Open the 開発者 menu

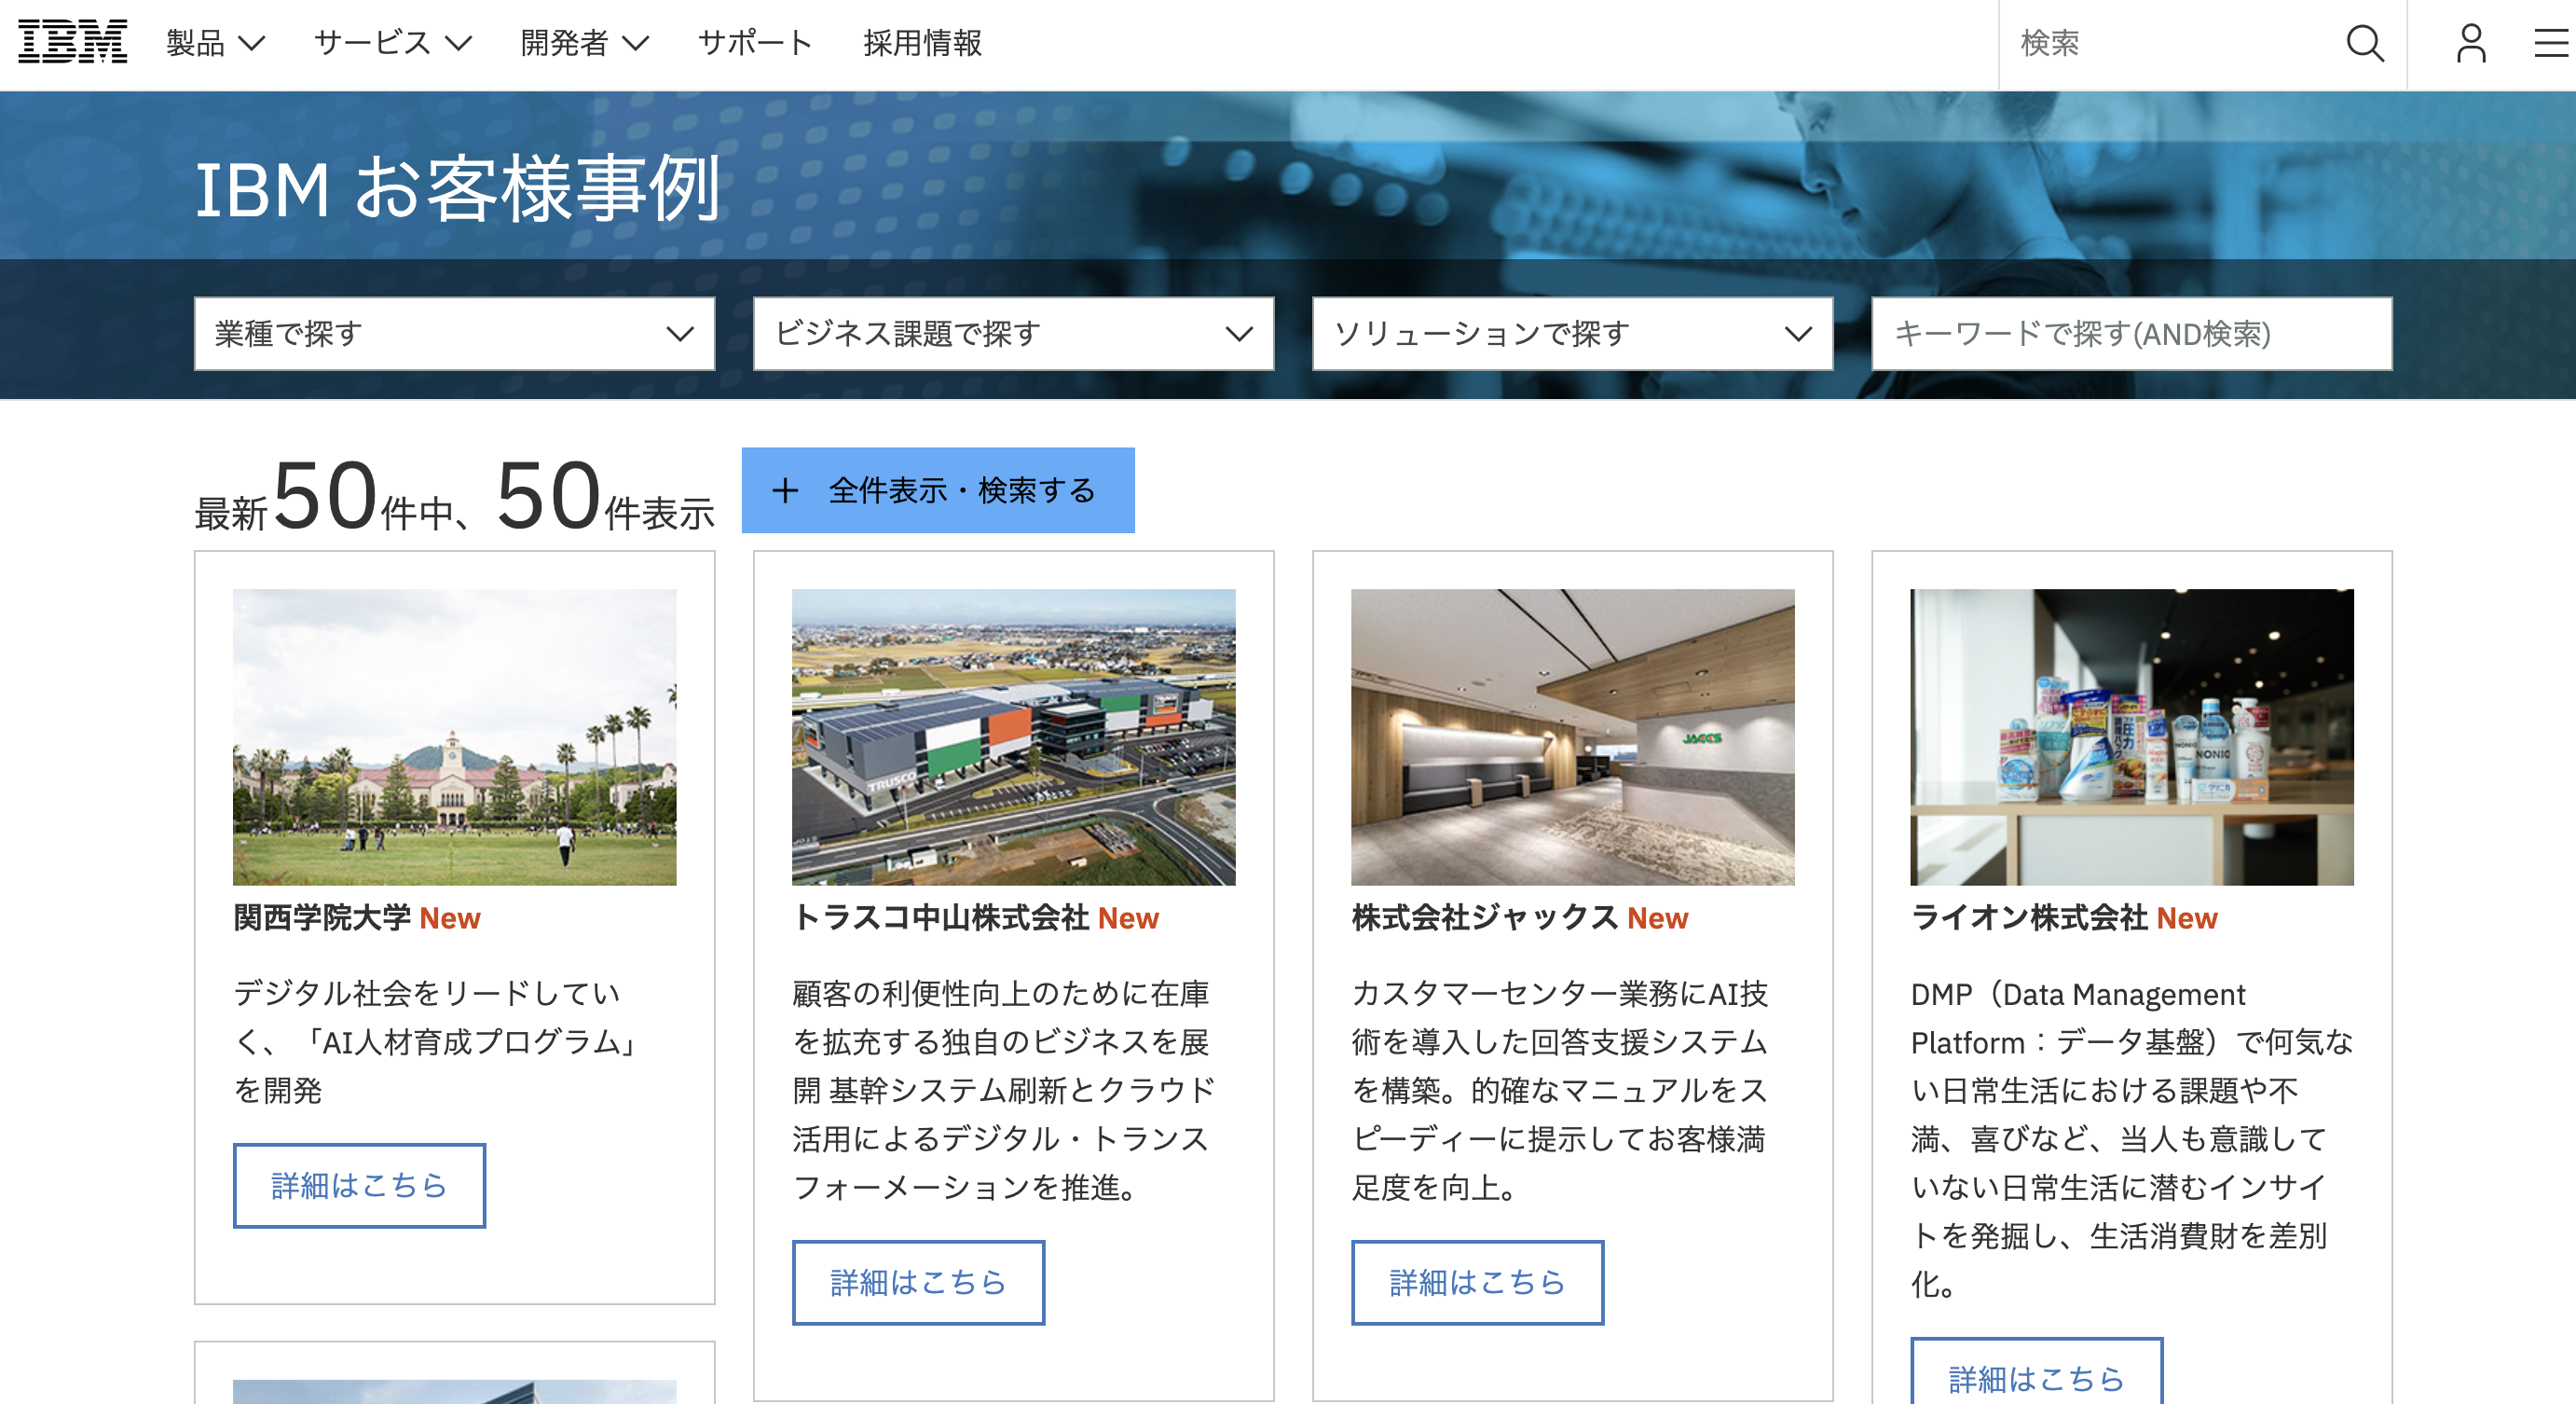point(585,43)
